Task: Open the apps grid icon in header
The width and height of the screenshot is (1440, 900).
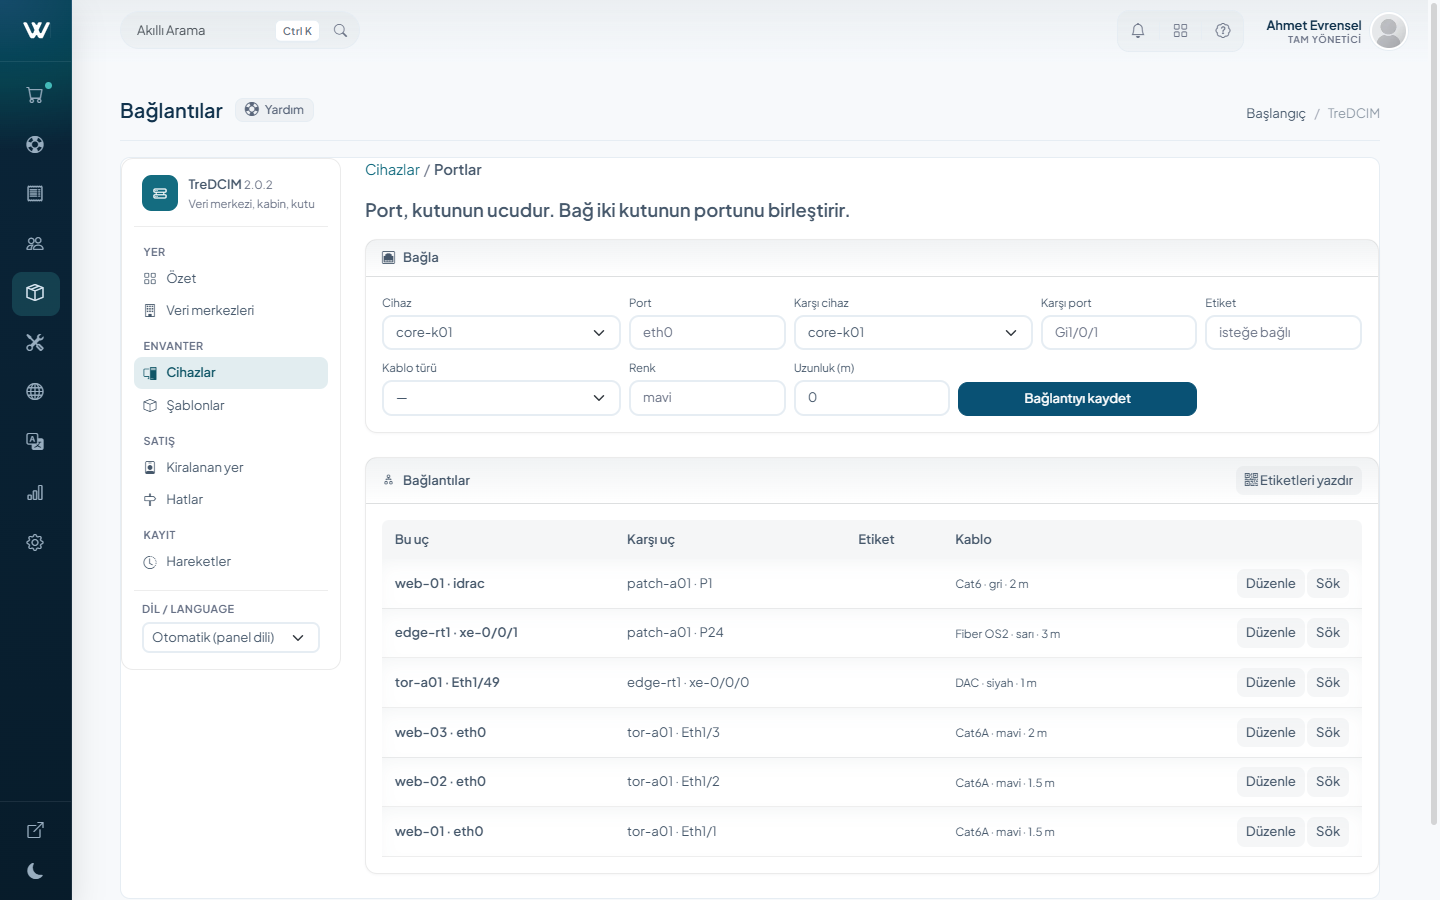Action: 1180,31
